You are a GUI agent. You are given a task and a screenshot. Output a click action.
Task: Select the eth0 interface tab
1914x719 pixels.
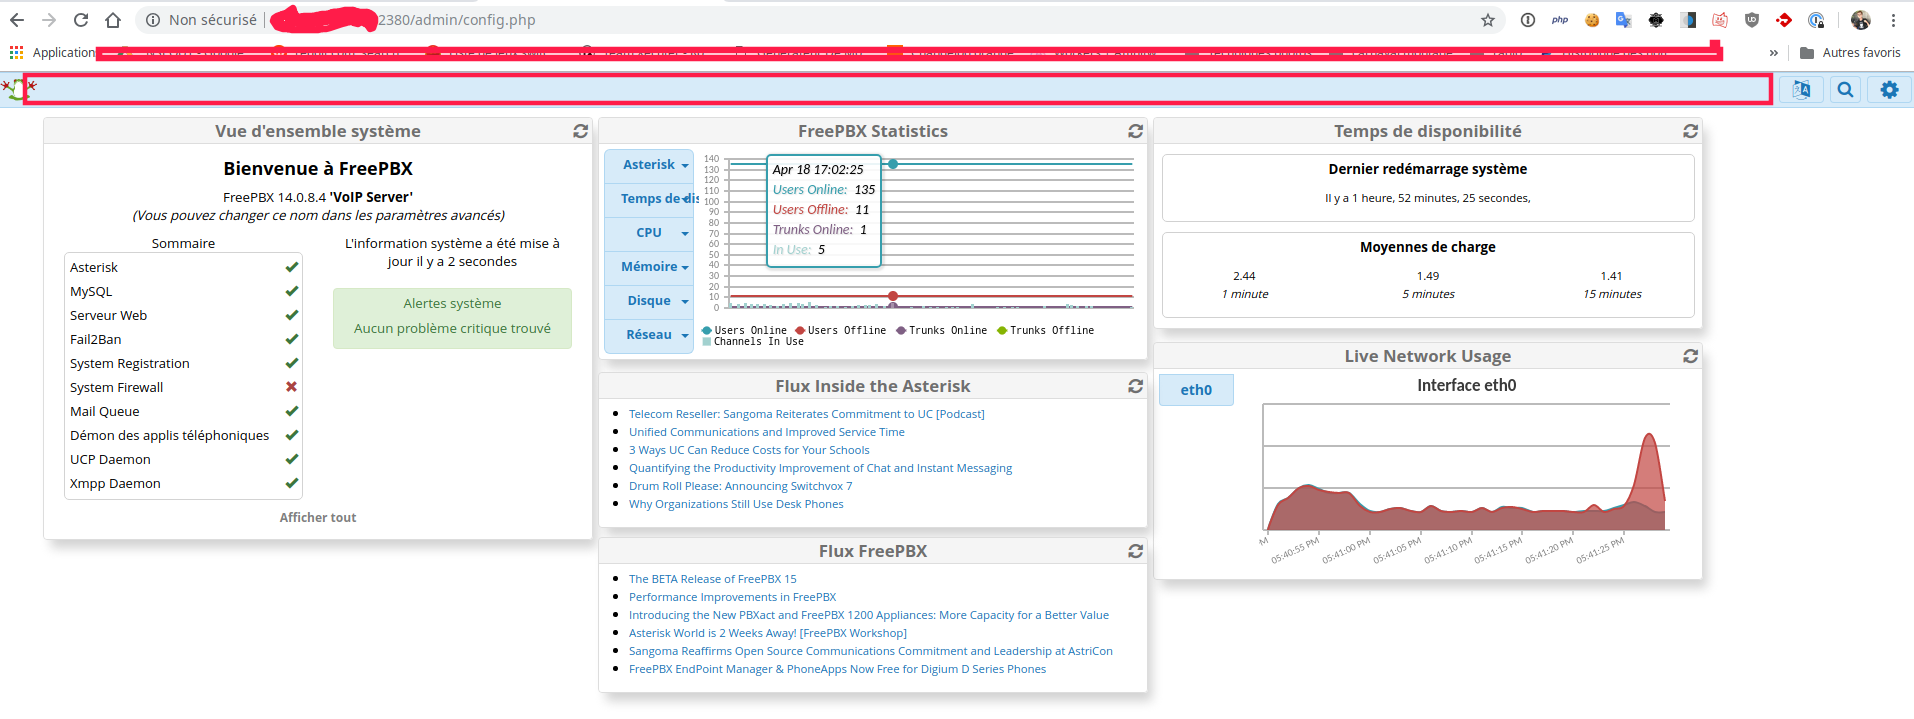pos(1196,390)
